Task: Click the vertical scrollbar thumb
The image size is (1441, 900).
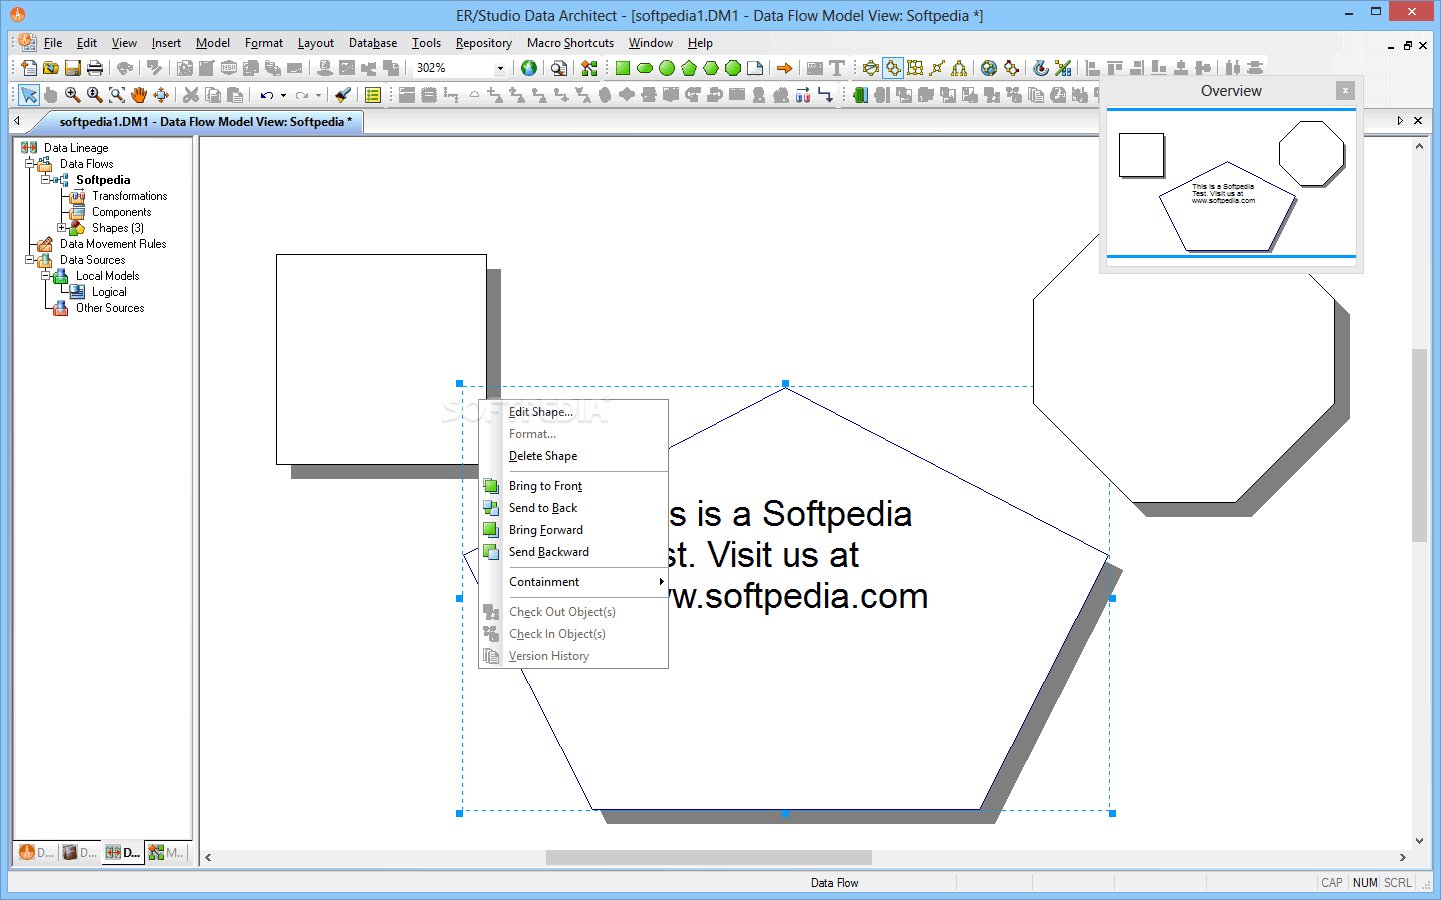Action: [x=1419, y=445]
